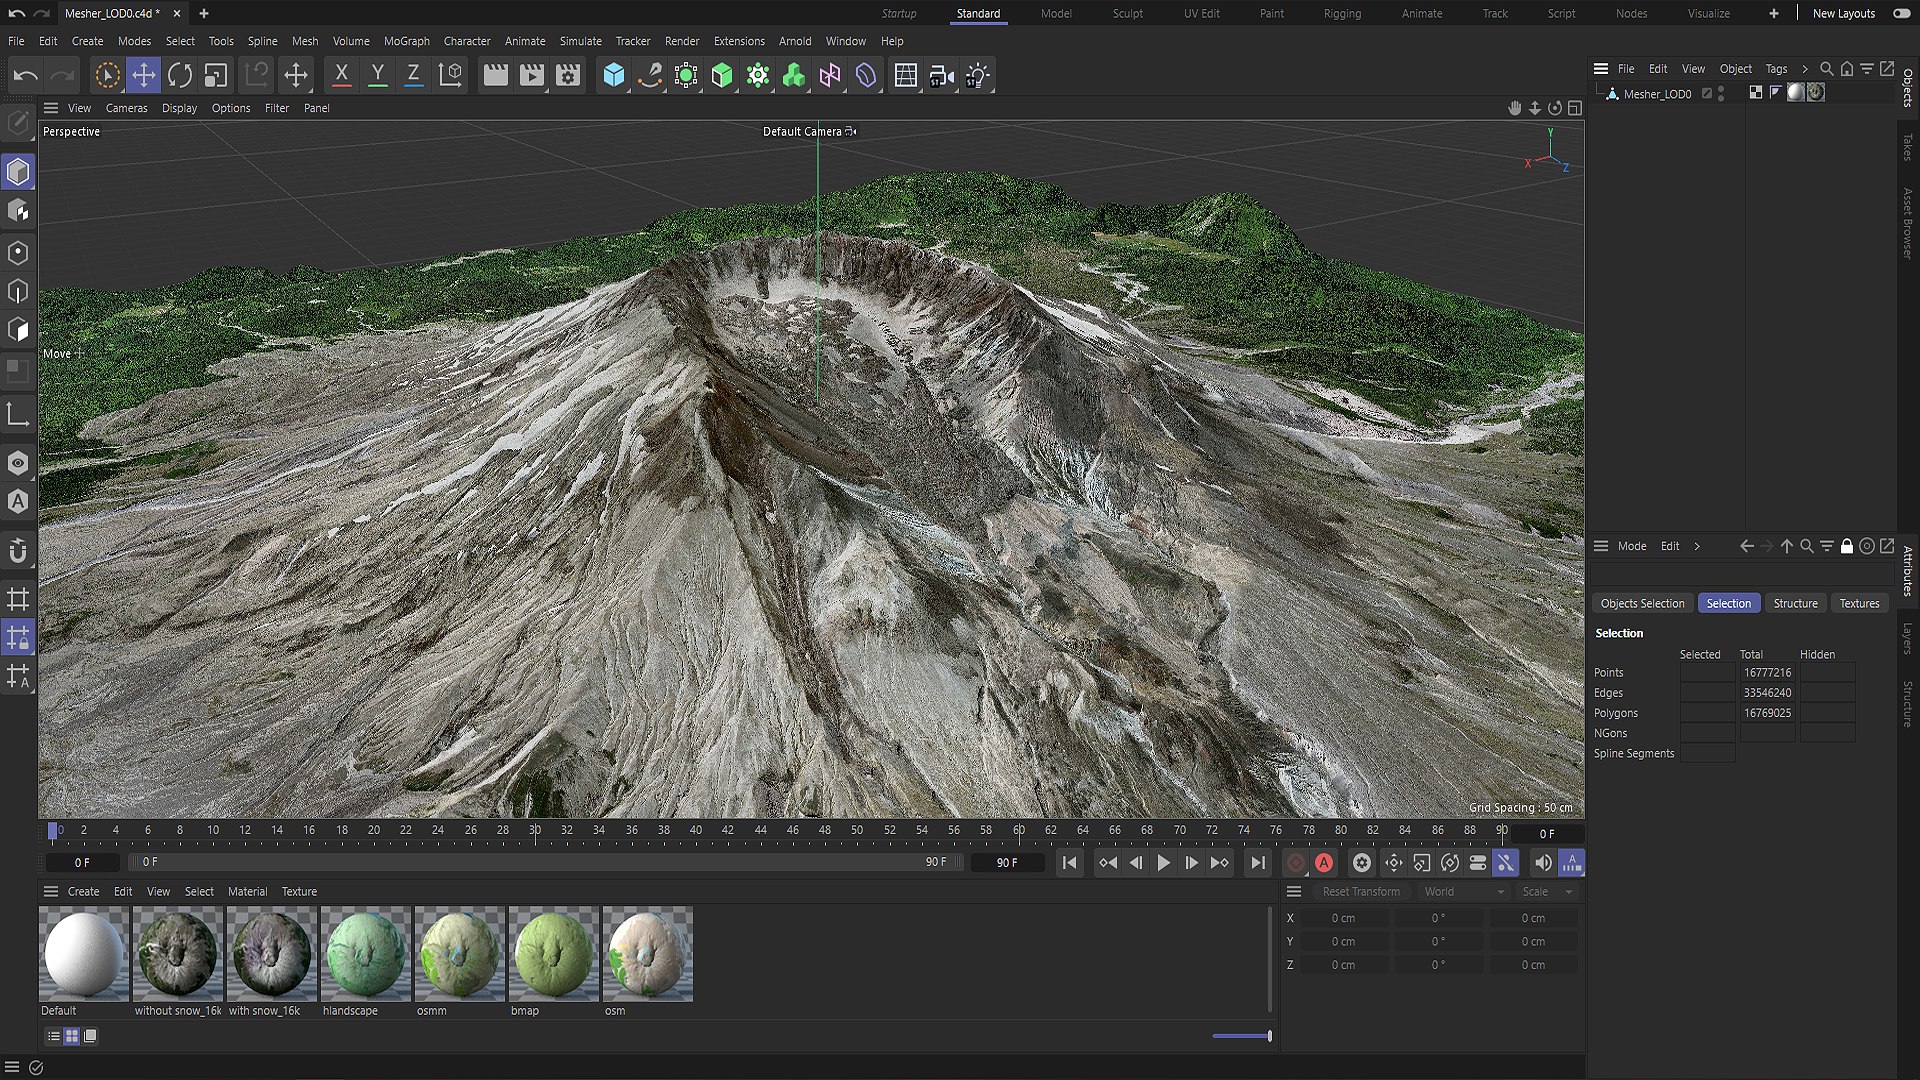Click the viewport pan hand icon

[1514, 108]
